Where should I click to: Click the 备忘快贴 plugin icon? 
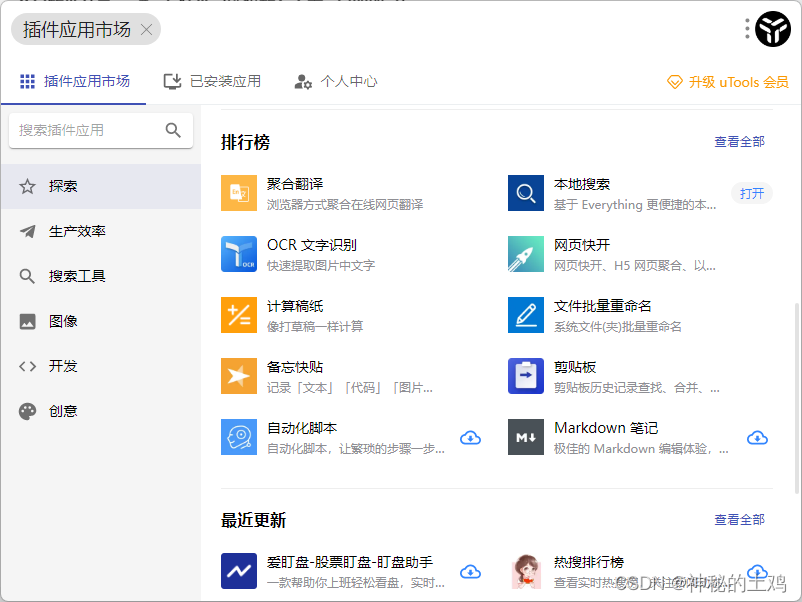[239, 376]
